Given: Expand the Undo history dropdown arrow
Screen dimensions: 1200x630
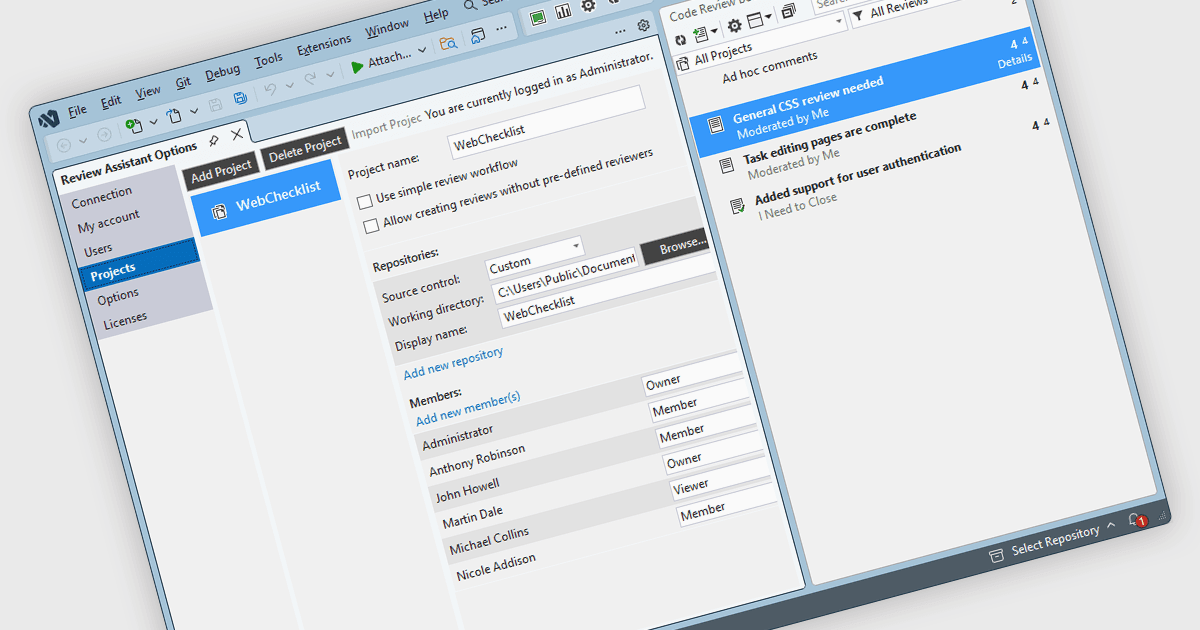Looking at the screenshot, I should (x=290, y=86).
